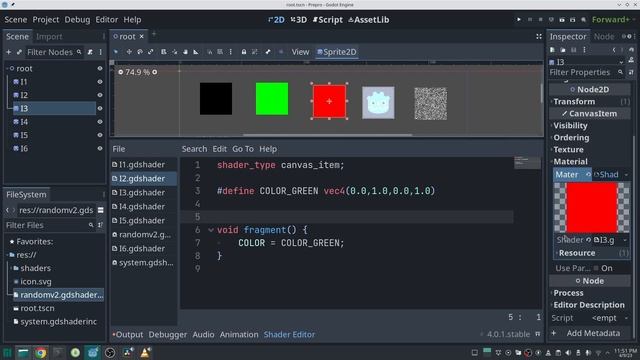Create new resource in Inspector
This screenshot has height=360, width=640.
pos(552,50)
